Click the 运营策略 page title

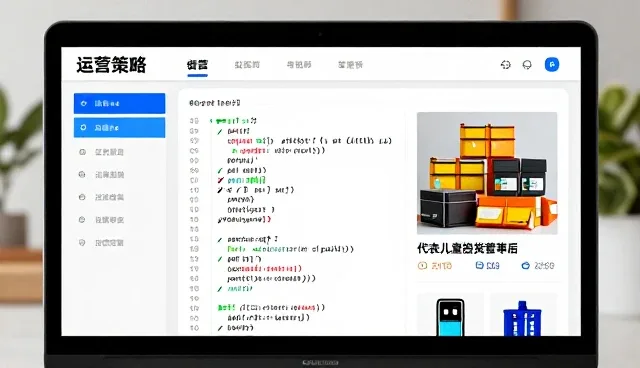(111, 65)
